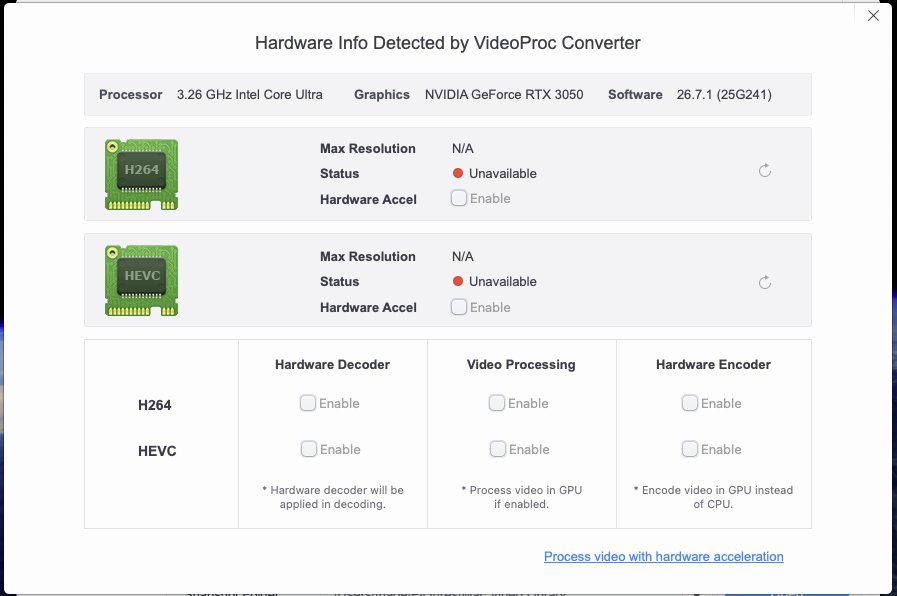Enable Hardware Accel for the H264 card
The width and height of the screenshot is (897, 596).
point(459,198)
